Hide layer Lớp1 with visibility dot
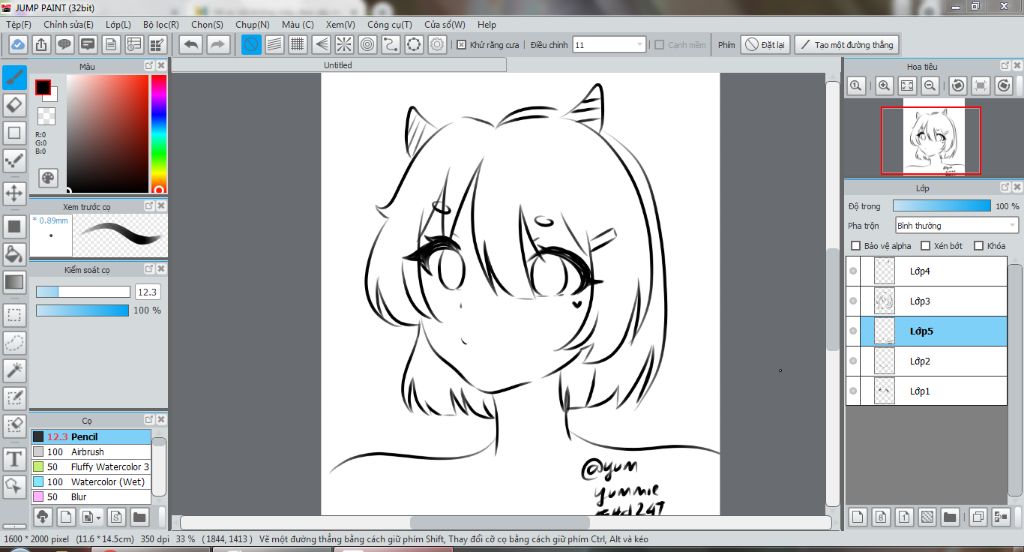1024x552 pixels. [853, 391]
